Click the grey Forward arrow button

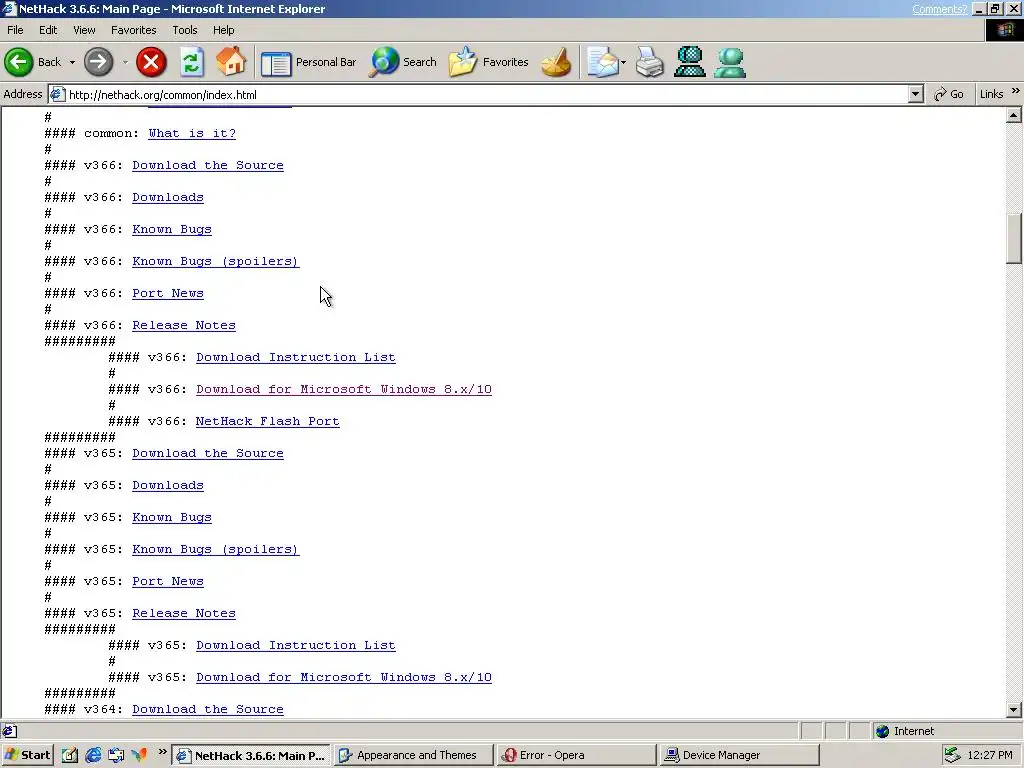coord(99,62)
